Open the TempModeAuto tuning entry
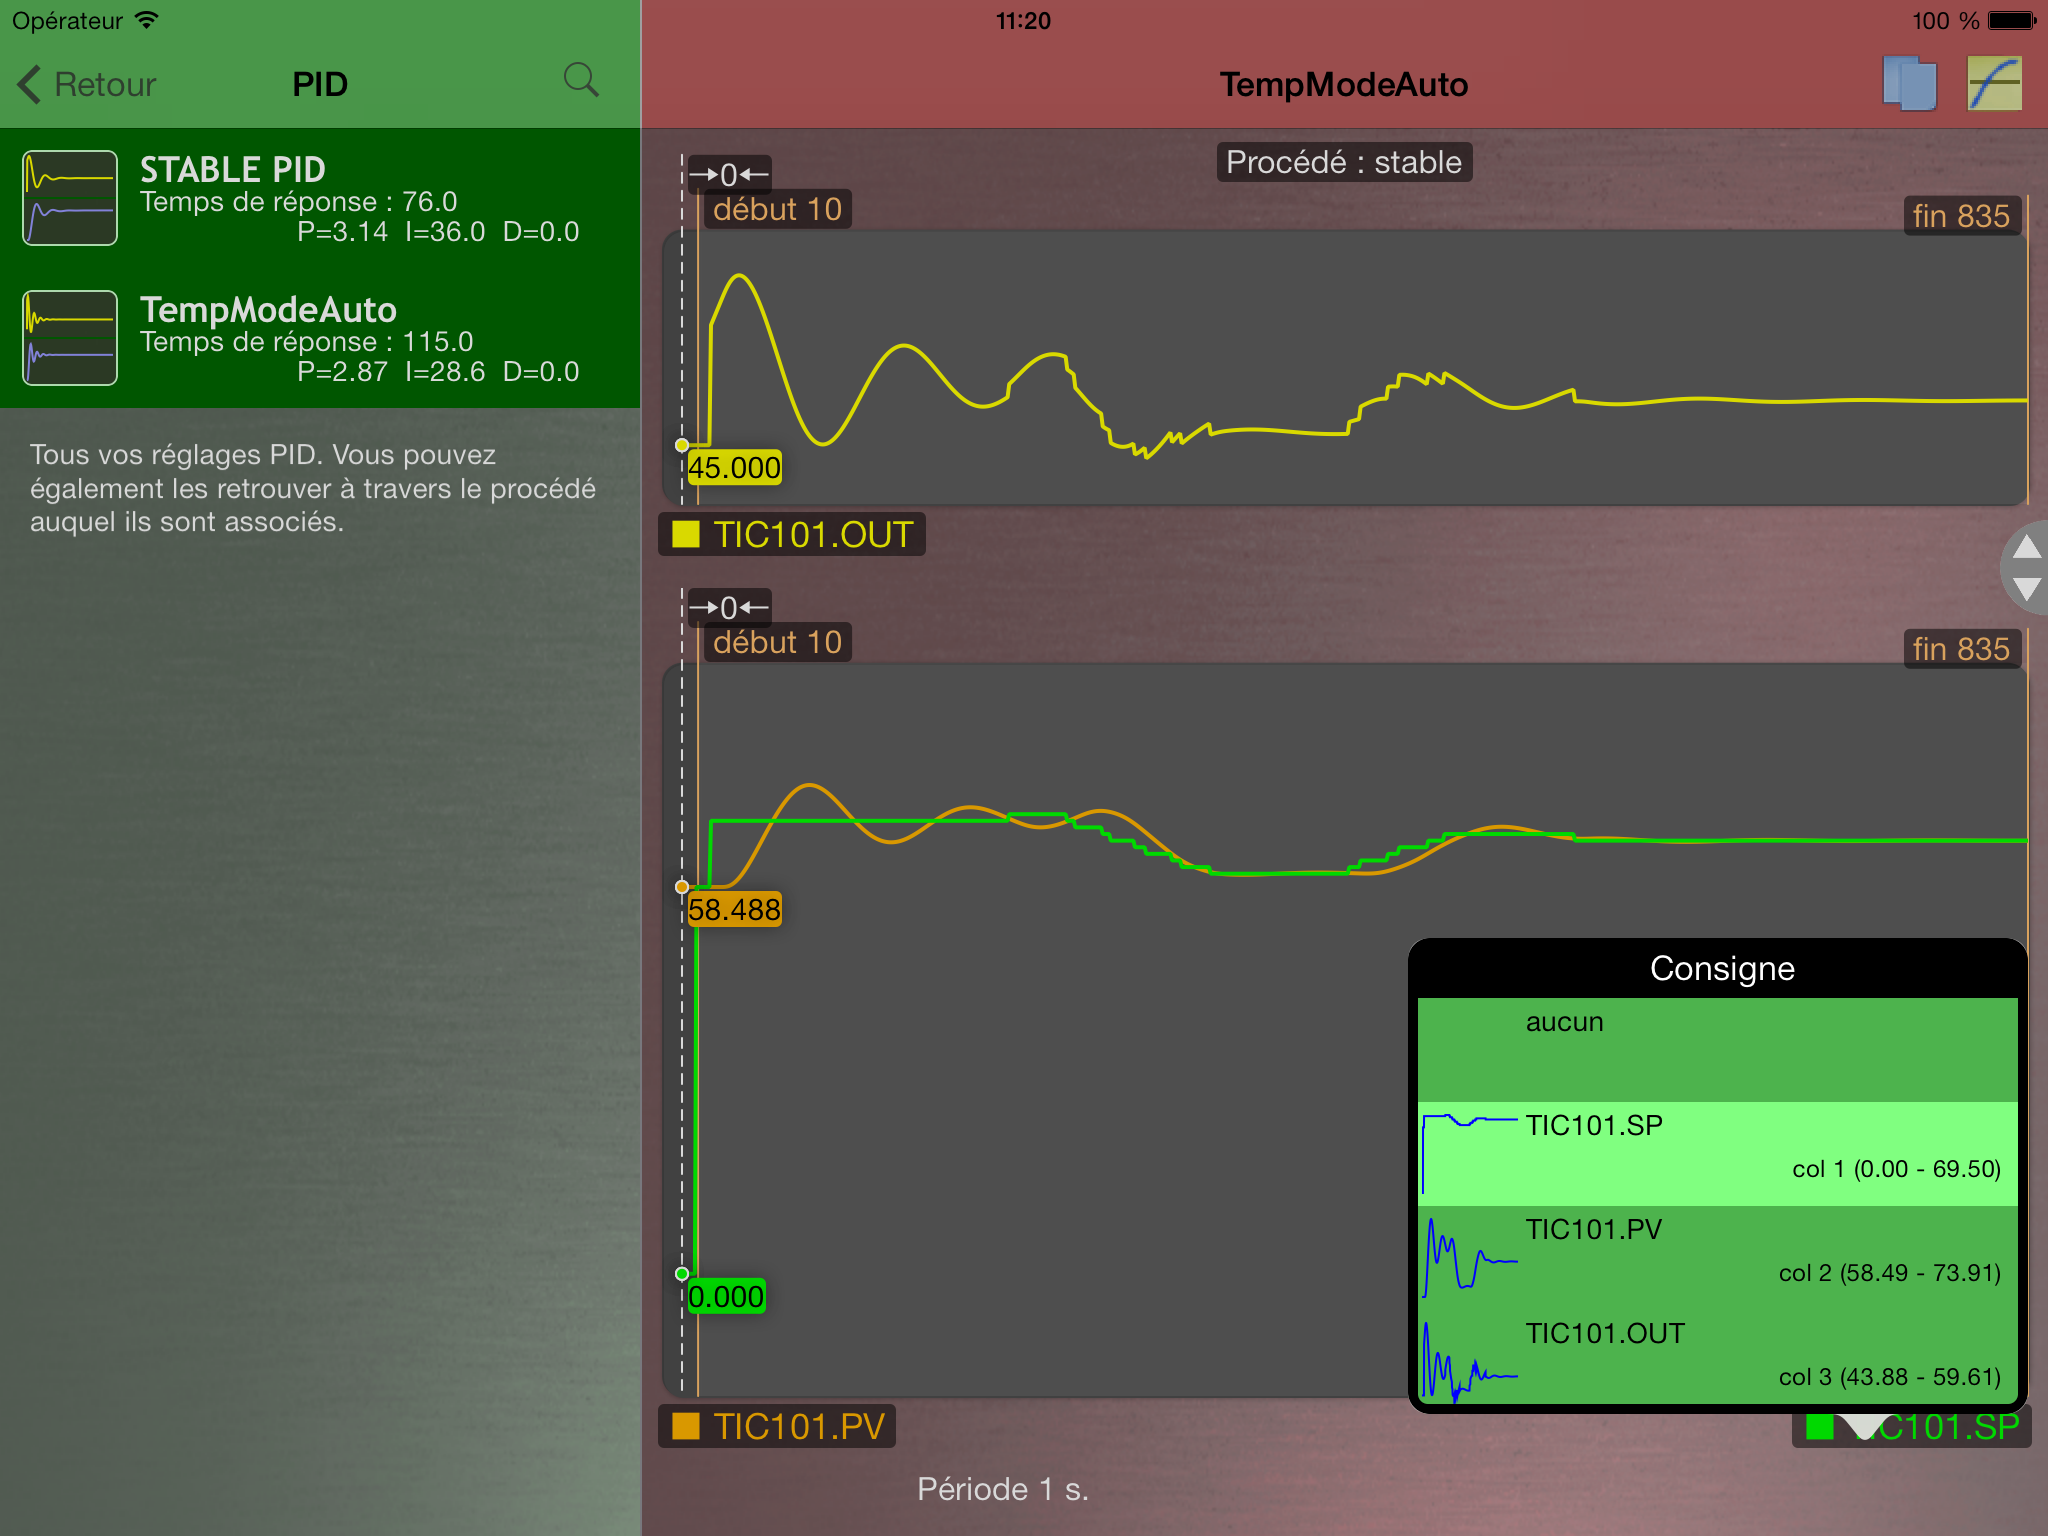 pyautogui.click(x=320, y=338)
